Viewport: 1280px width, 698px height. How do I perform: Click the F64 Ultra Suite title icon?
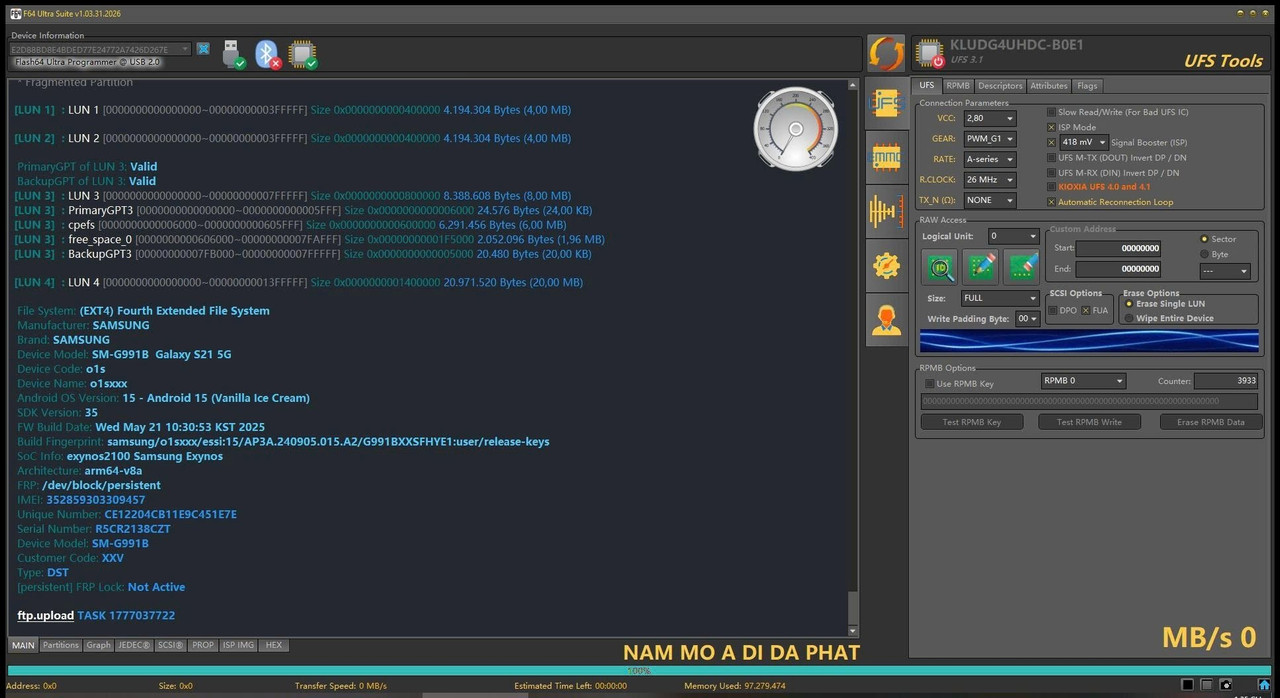tap(15, 13)
